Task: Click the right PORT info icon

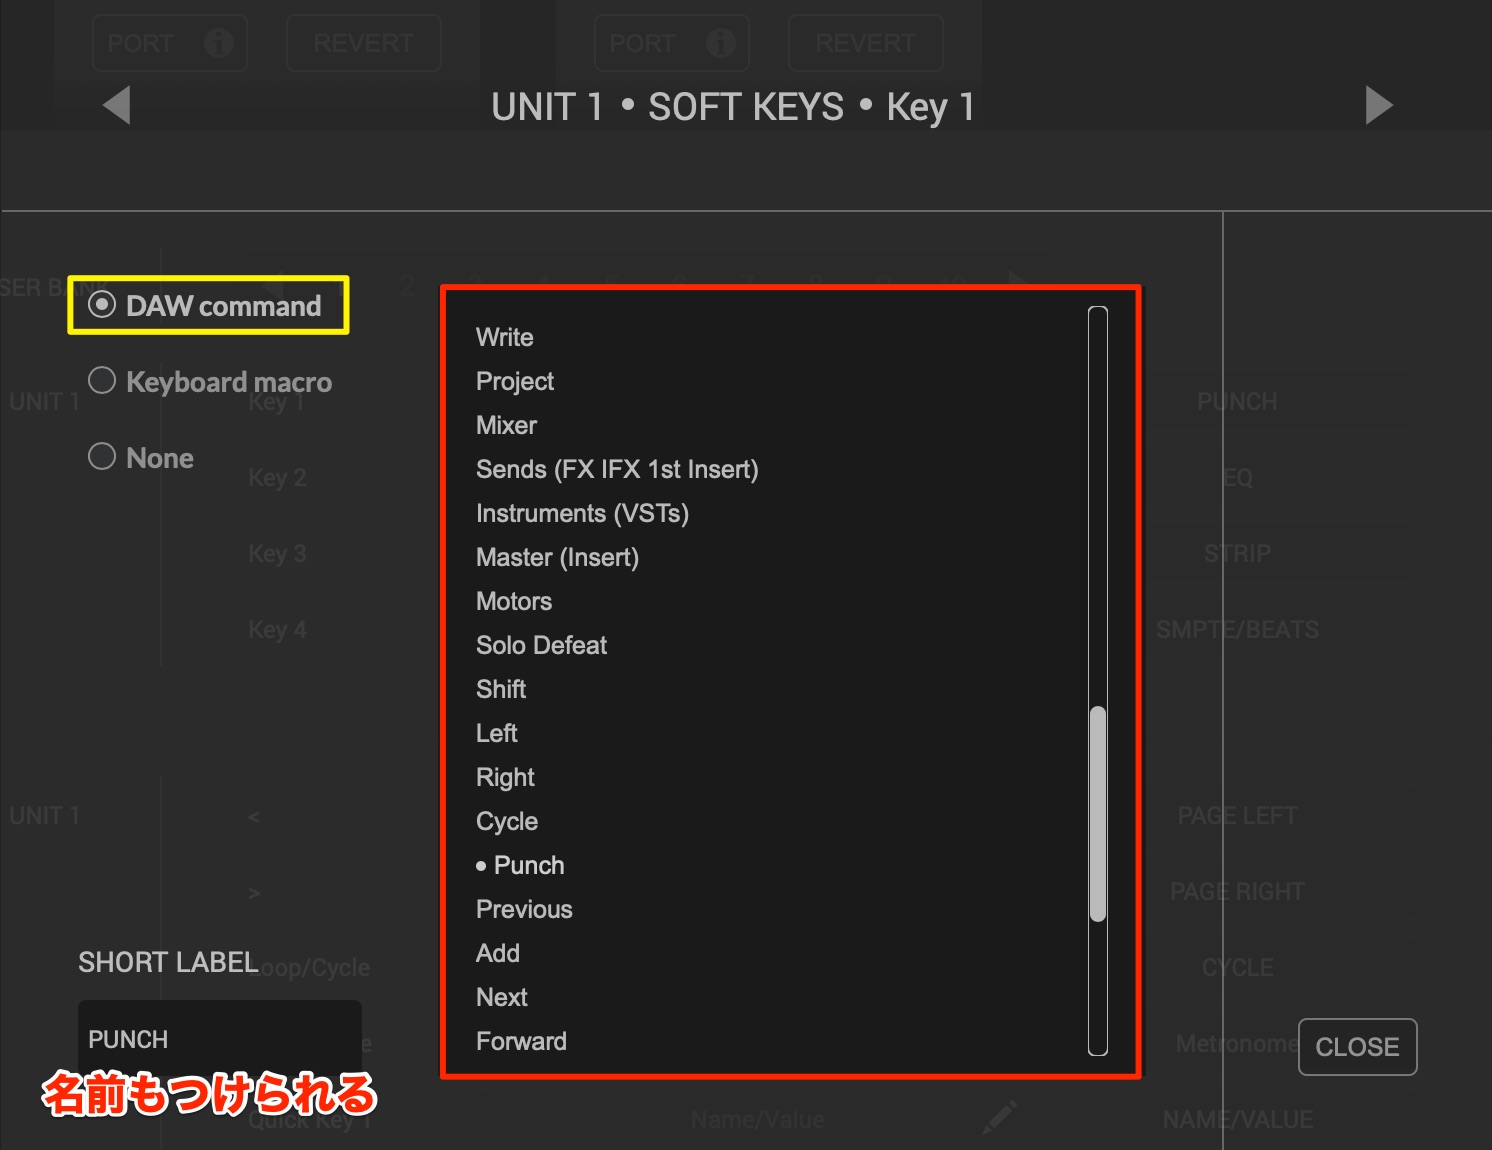Action: click(720, 43)
